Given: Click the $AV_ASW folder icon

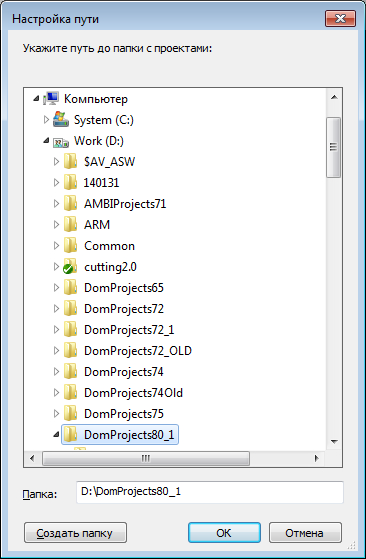Looking at the screenshot, I should point(71,161).
